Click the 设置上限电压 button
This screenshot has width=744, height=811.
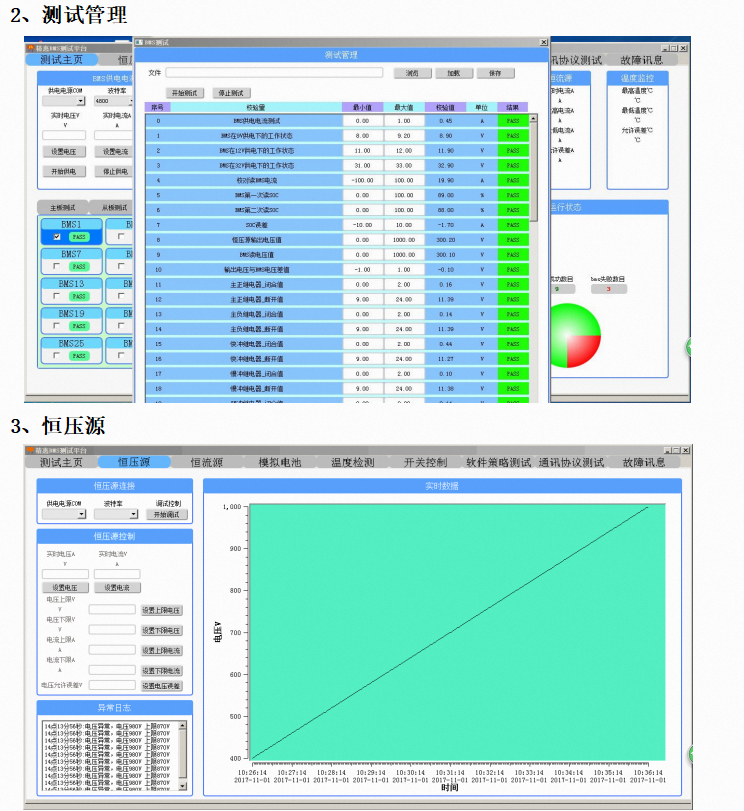point(161,609)
